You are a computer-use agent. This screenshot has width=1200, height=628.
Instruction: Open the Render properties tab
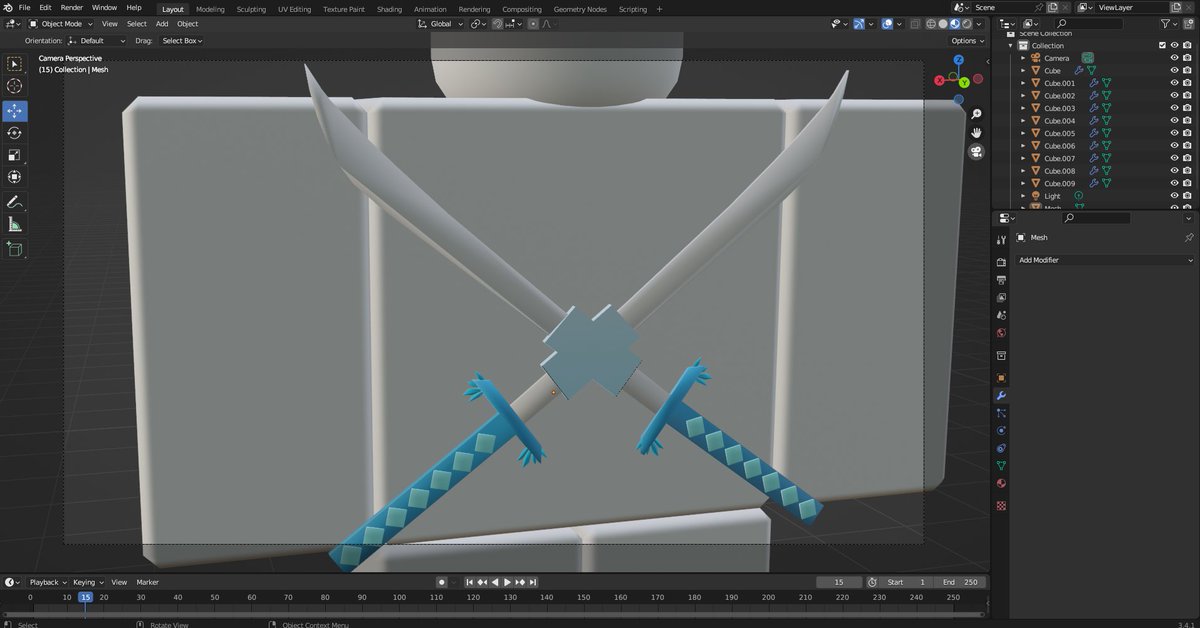coord(1001,263)
